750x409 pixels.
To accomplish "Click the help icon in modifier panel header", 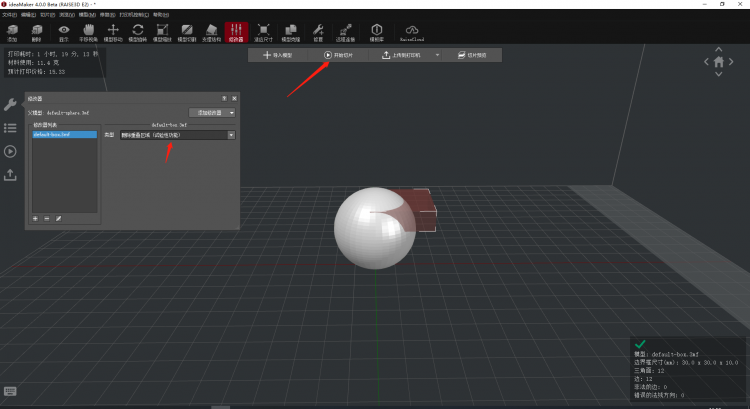I will pyautogui.click(x=224, y=98).
